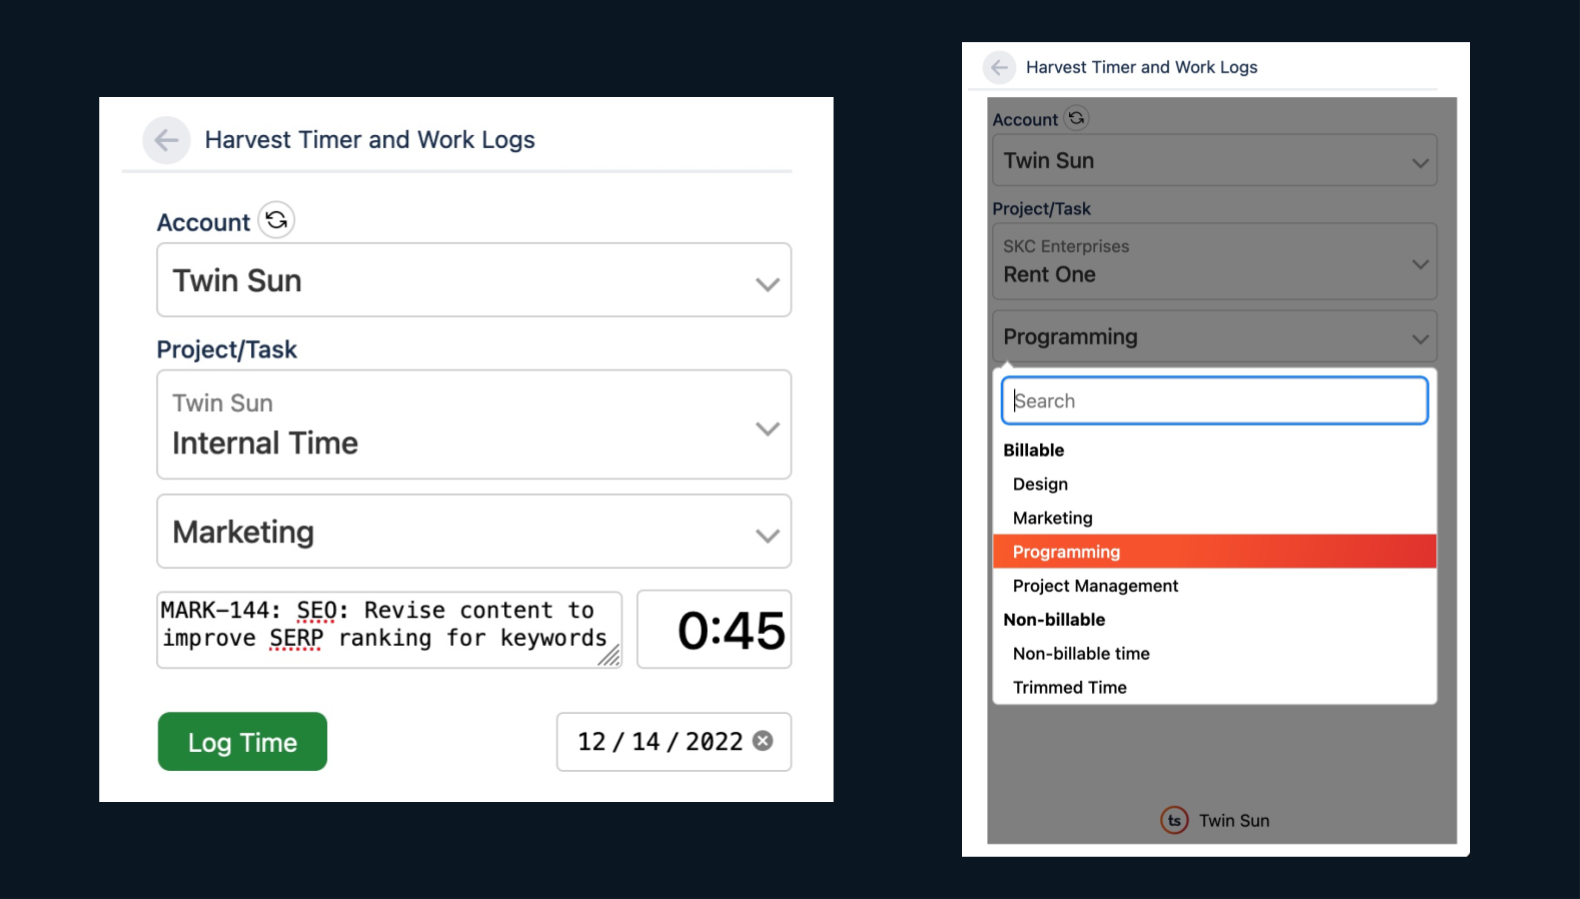
Task: Click resize handle of notes textarea
Action: point(609,656)
